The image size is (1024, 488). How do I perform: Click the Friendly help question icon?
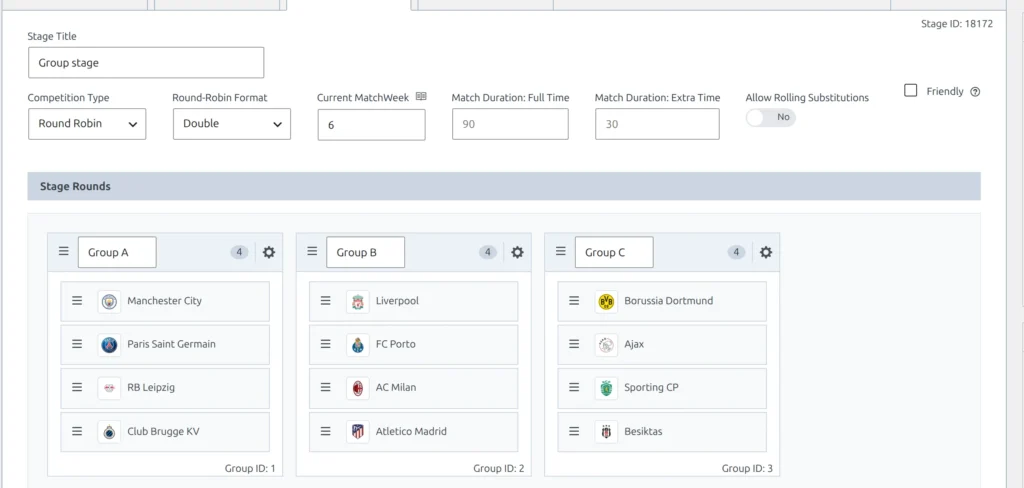975,92
